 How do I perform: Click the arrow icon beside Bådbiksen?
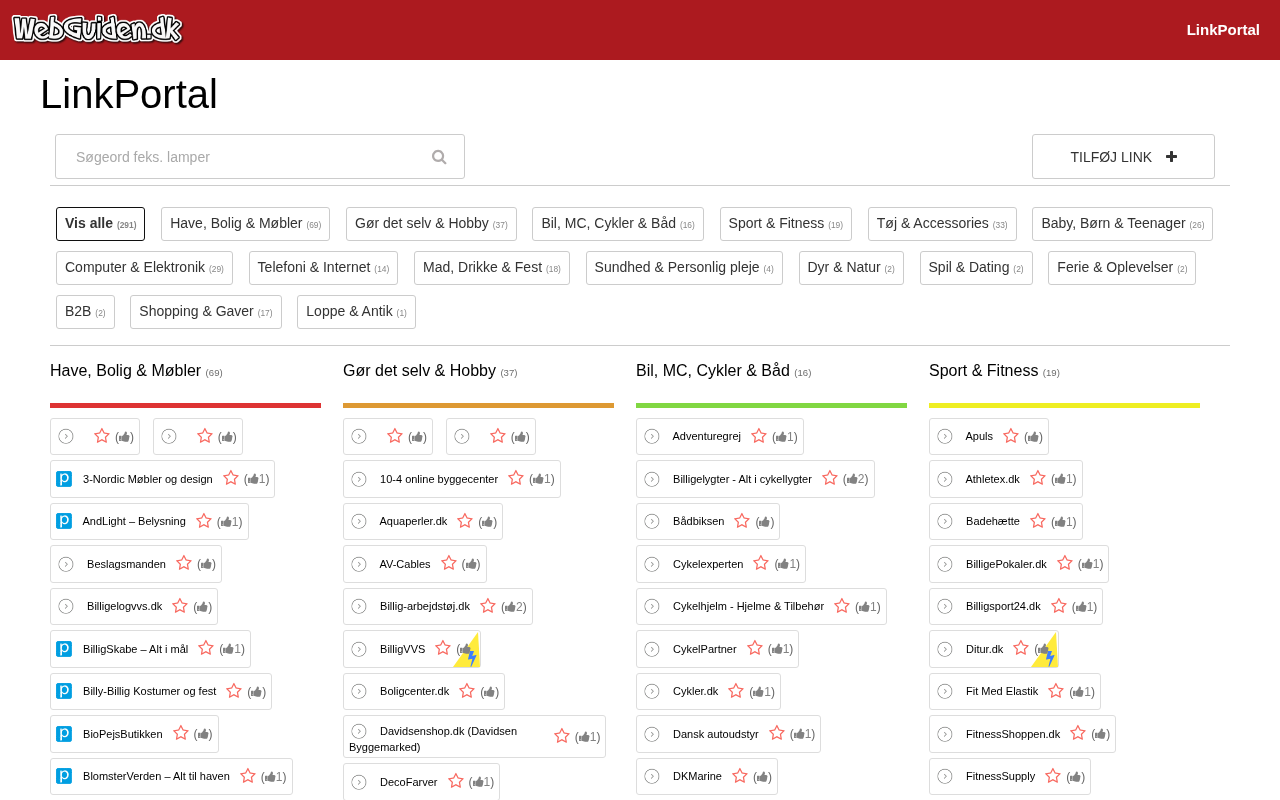point(652,521)
